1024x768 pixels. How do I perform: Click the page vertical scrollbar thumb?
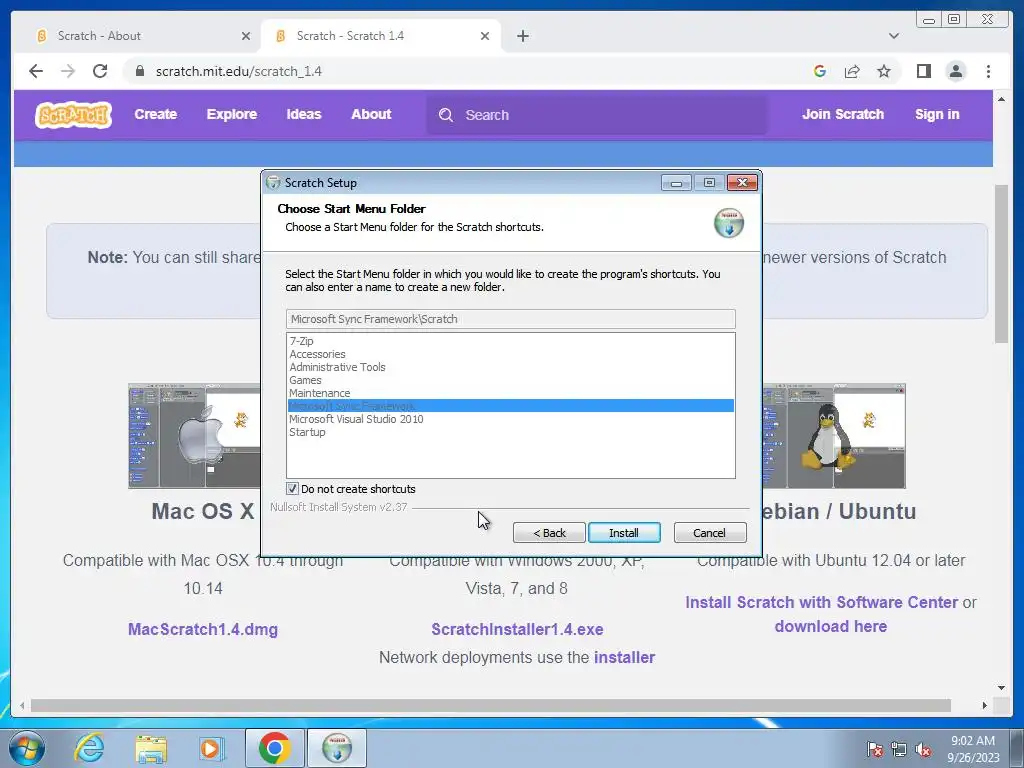[1001, 264]
